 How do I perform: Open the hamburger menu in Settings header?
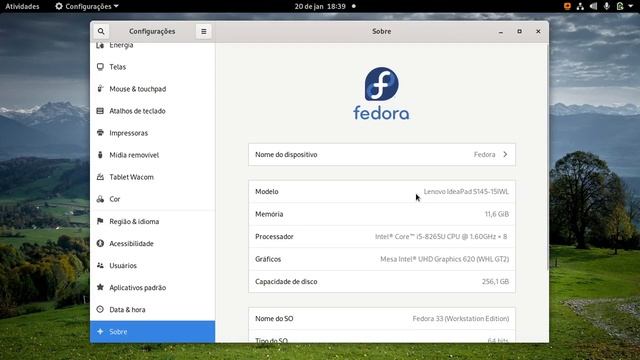coord(204,31)
